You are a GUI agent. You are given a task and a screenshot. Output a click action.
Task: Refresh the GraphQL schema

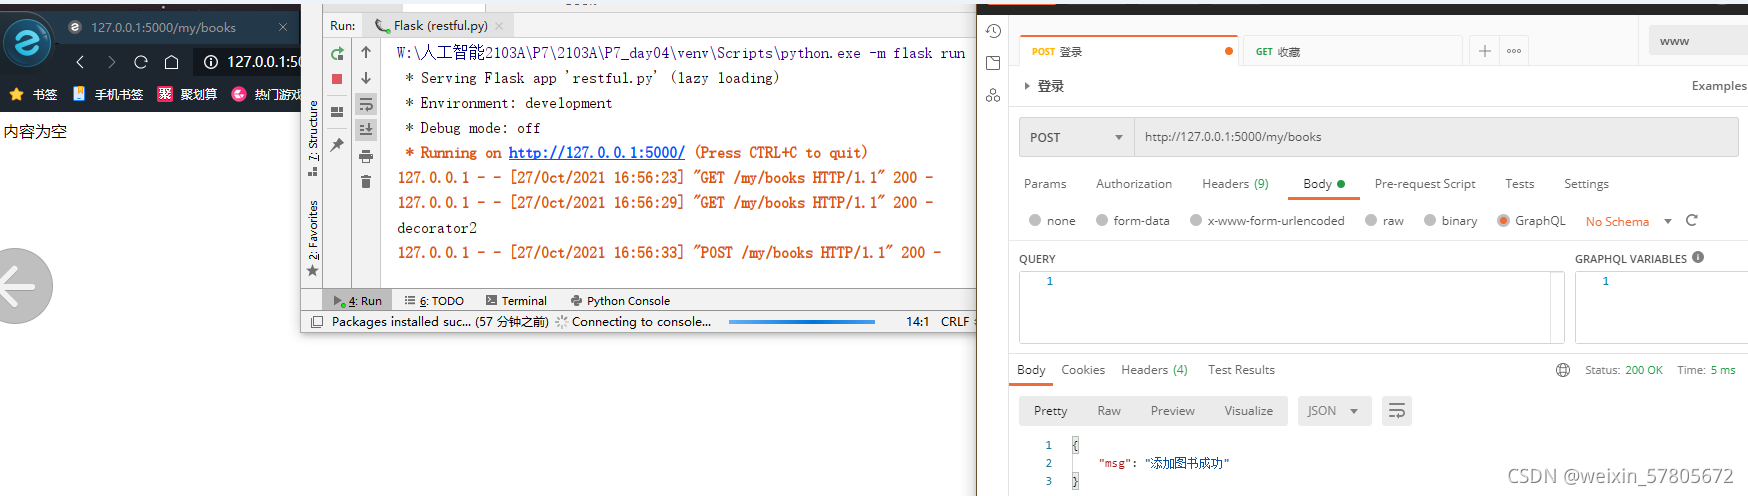[x=1692, y=220]
